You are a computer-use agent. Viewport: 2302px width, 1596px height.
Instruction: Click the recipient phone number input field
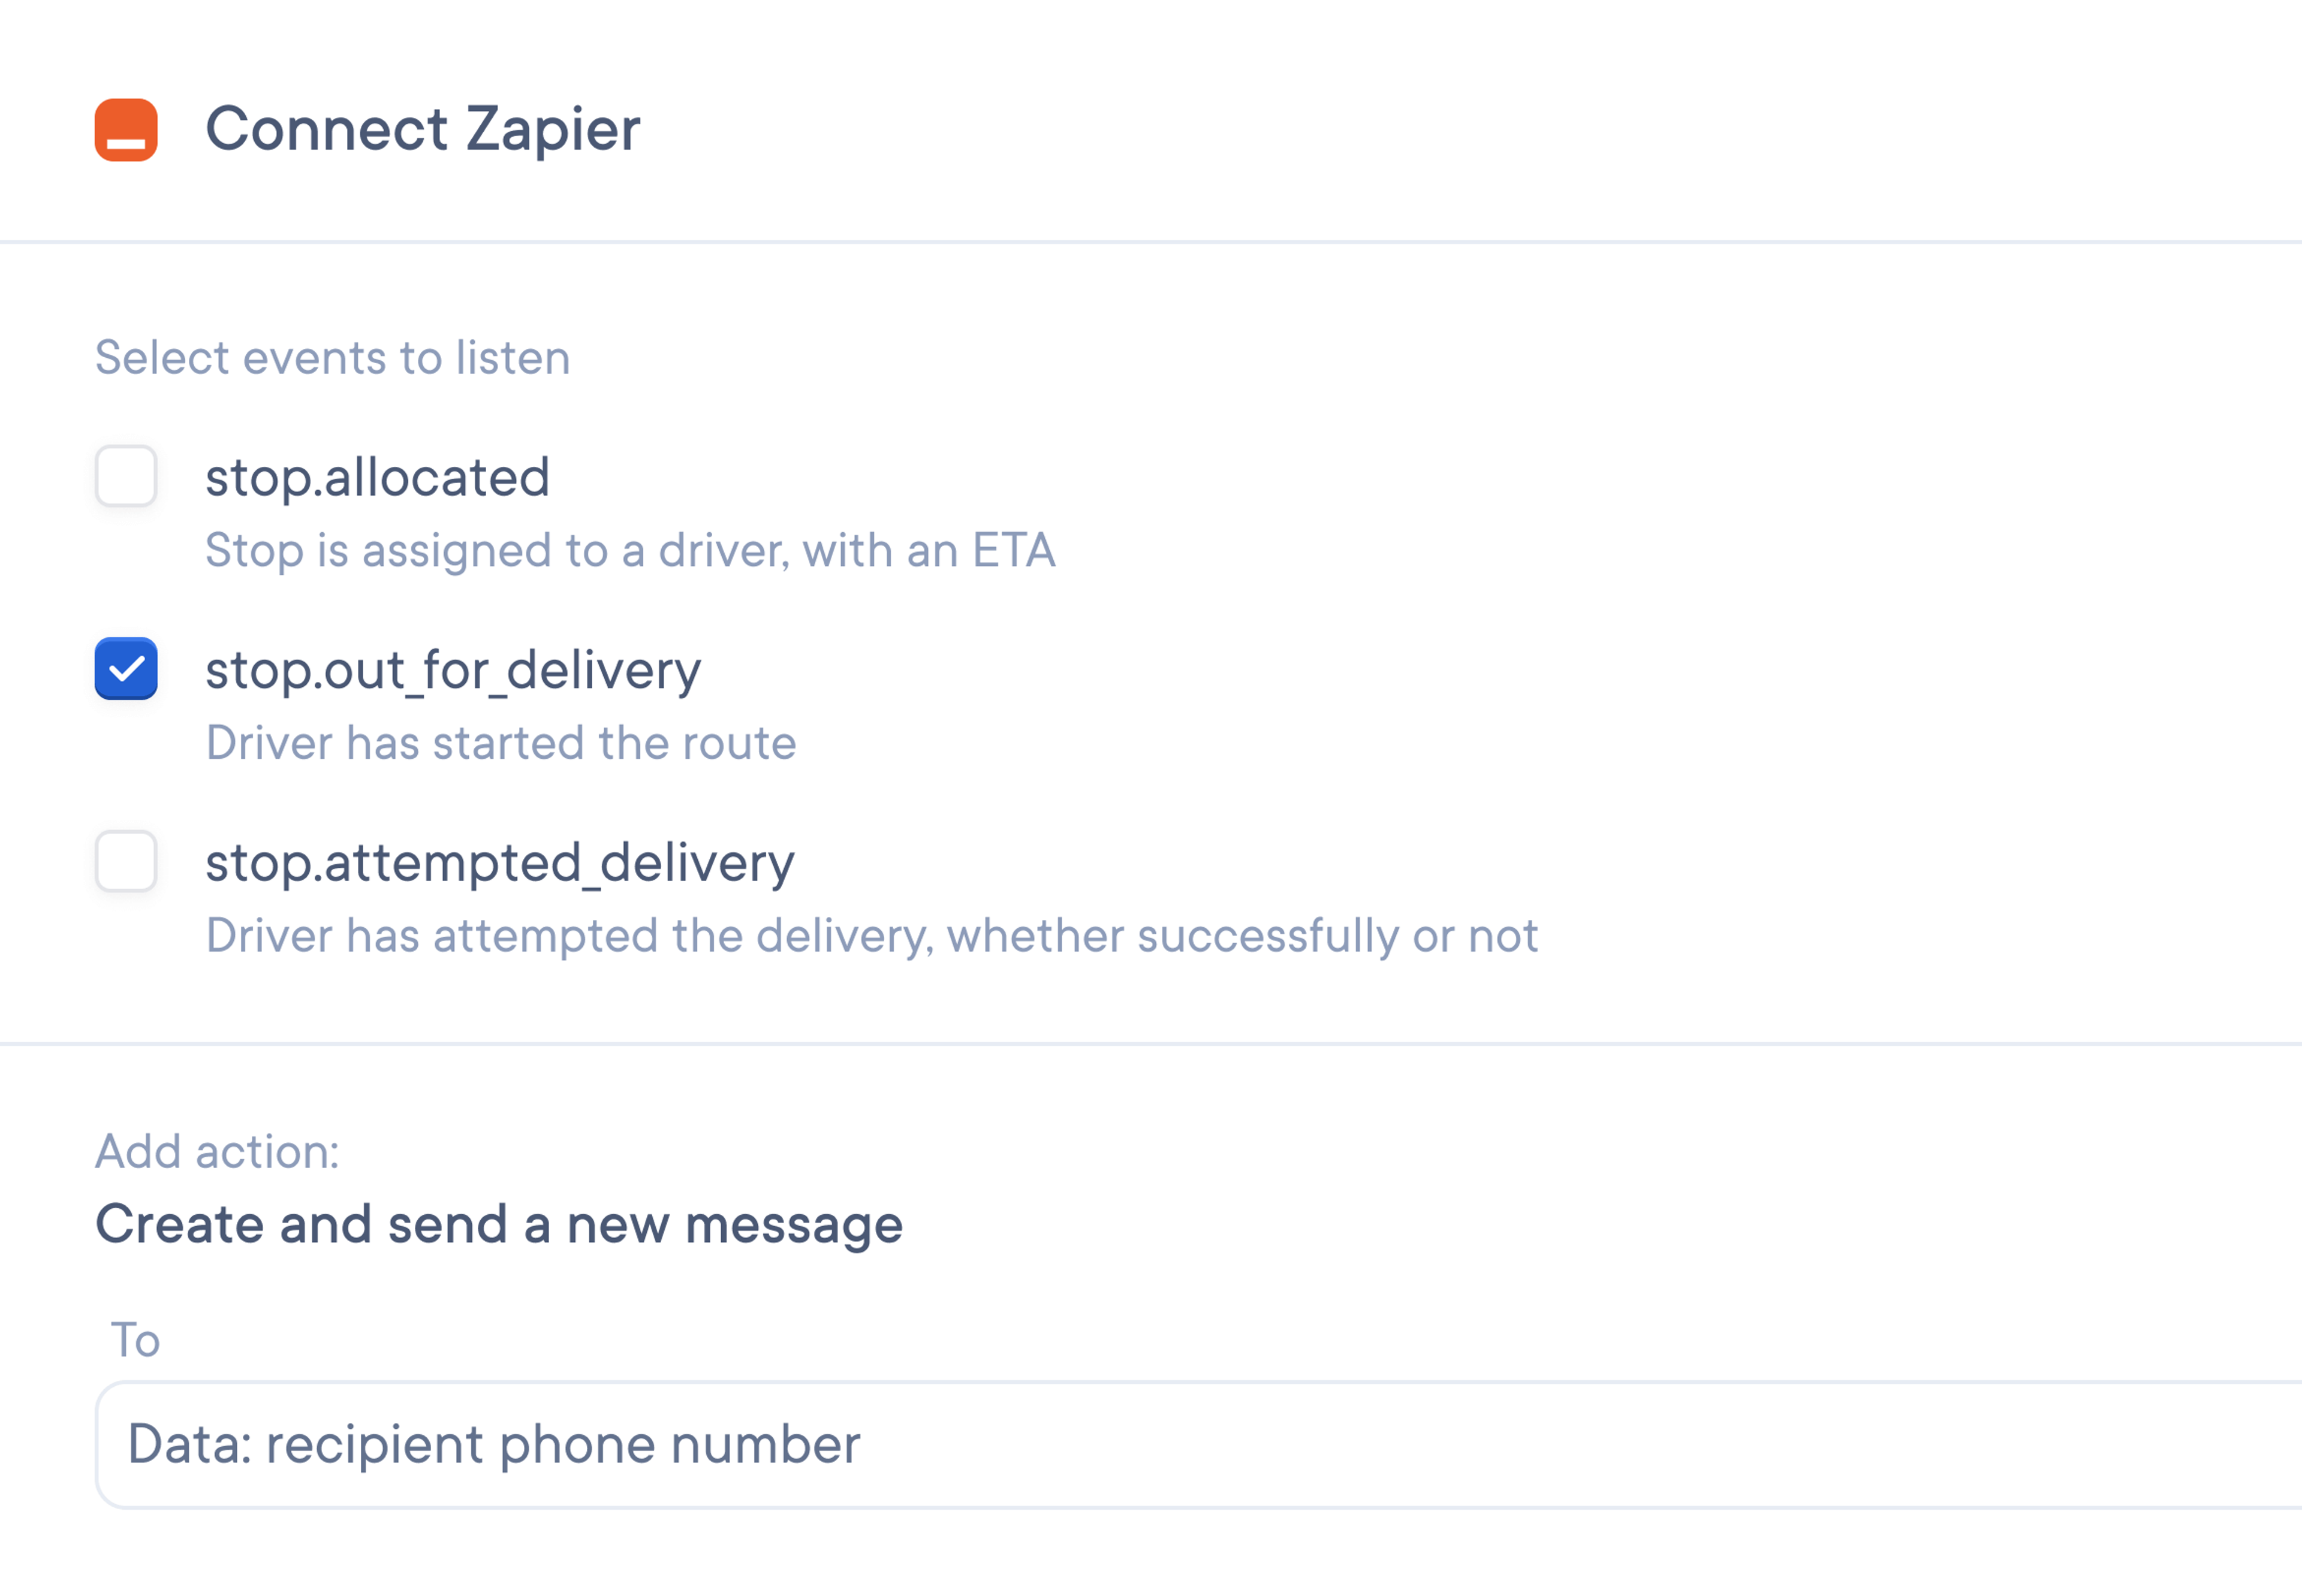coord(700,1444)
